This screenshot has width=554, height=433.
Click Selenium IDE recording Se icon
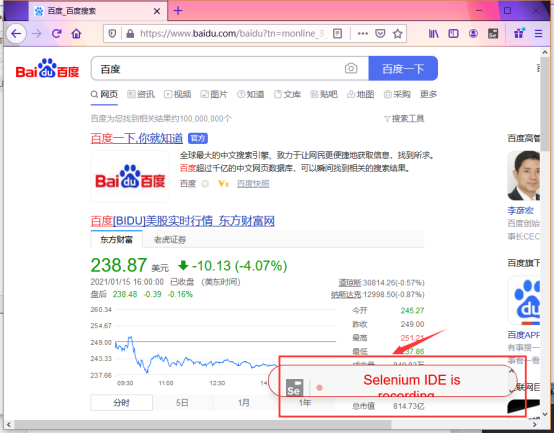294,388
